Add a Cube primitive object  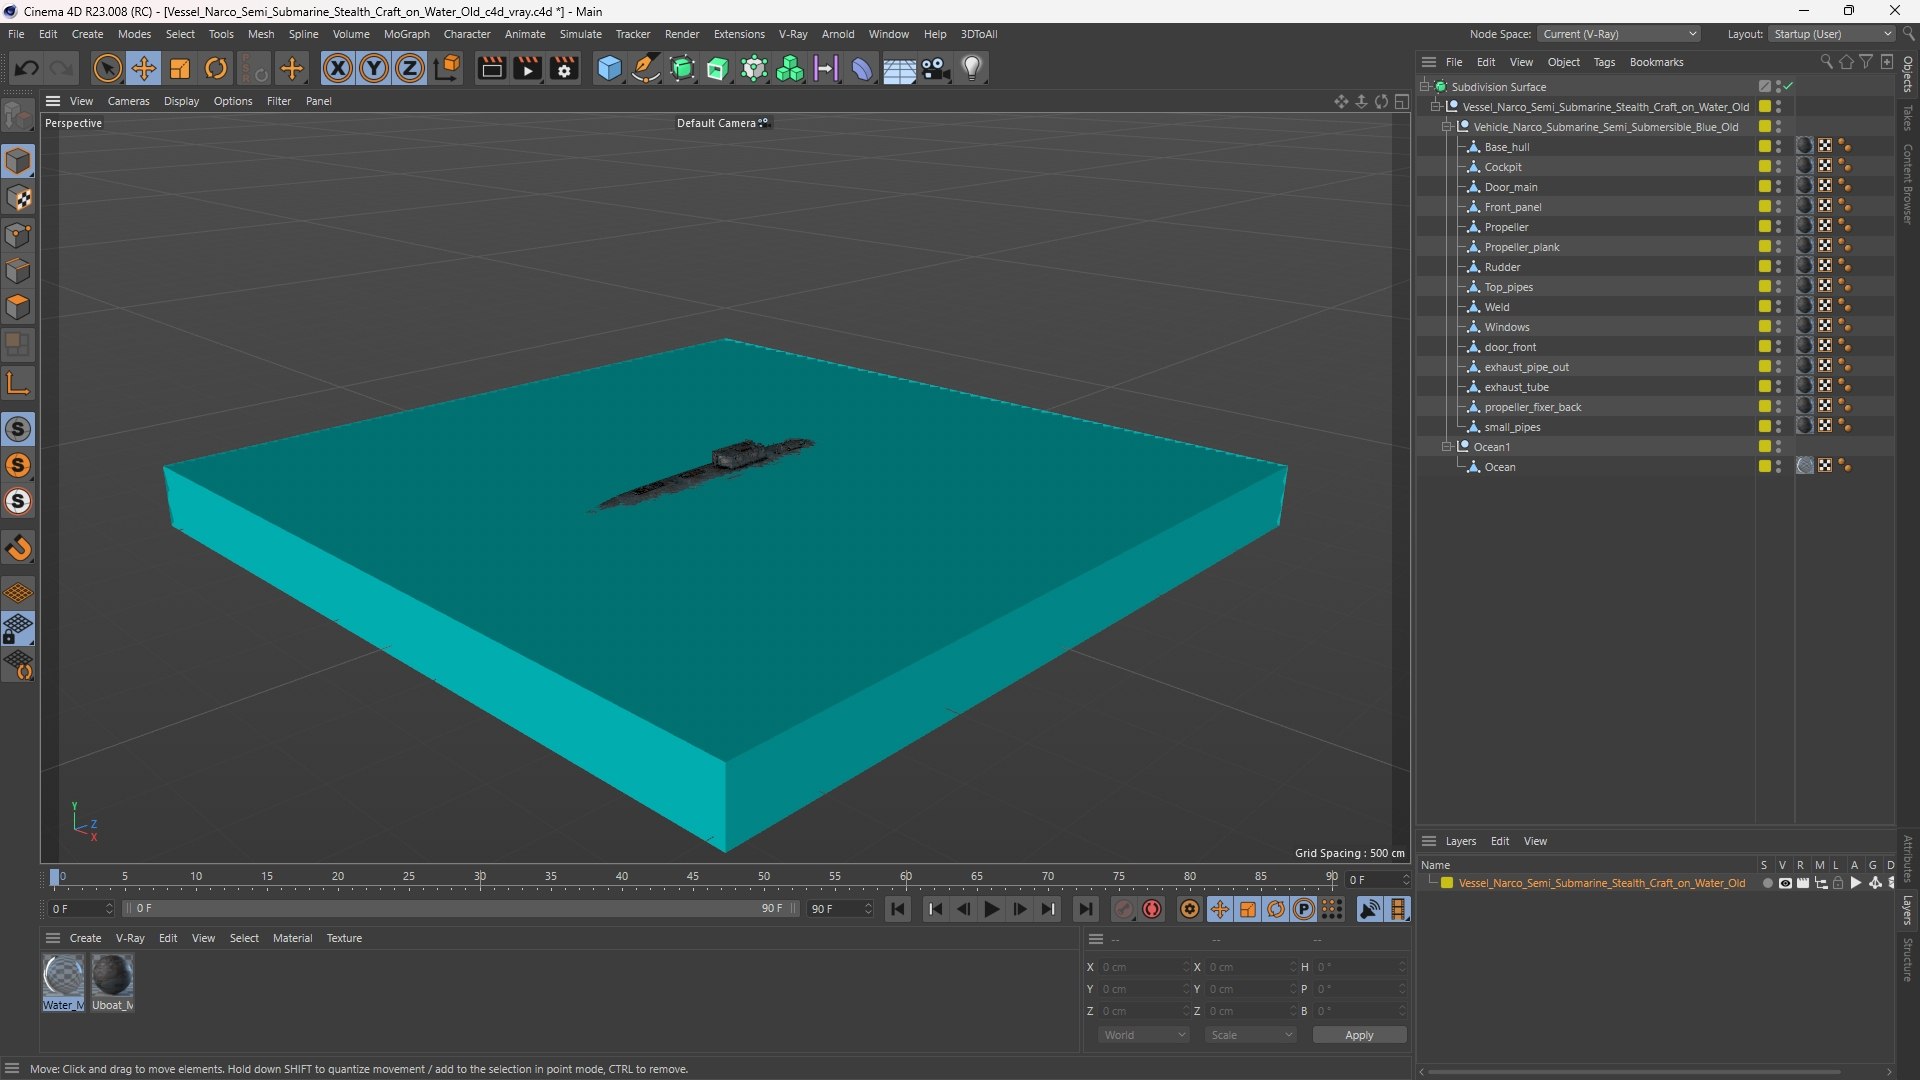pos(609,68)
